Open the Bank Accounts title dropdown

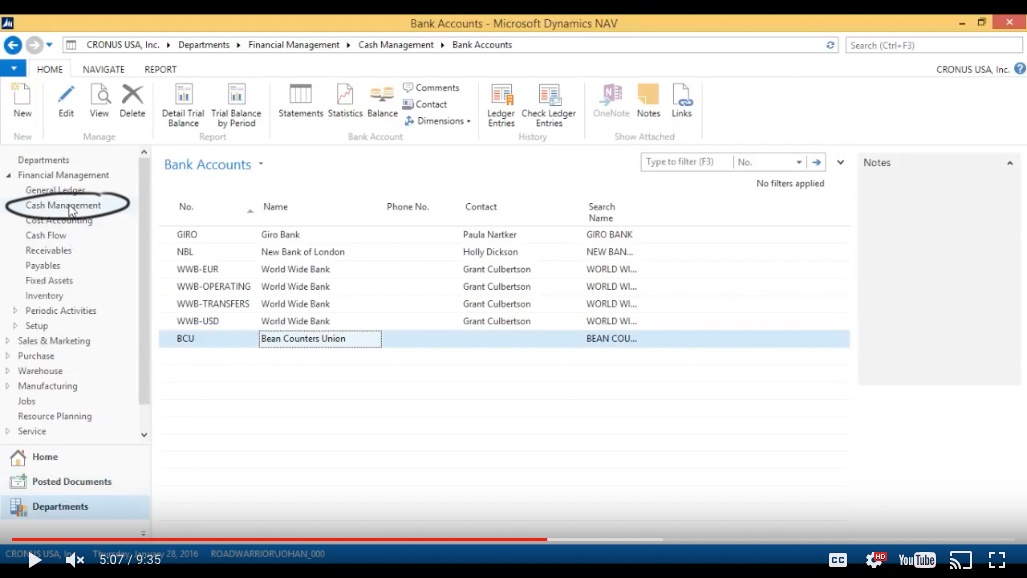[x=261, y=164]
